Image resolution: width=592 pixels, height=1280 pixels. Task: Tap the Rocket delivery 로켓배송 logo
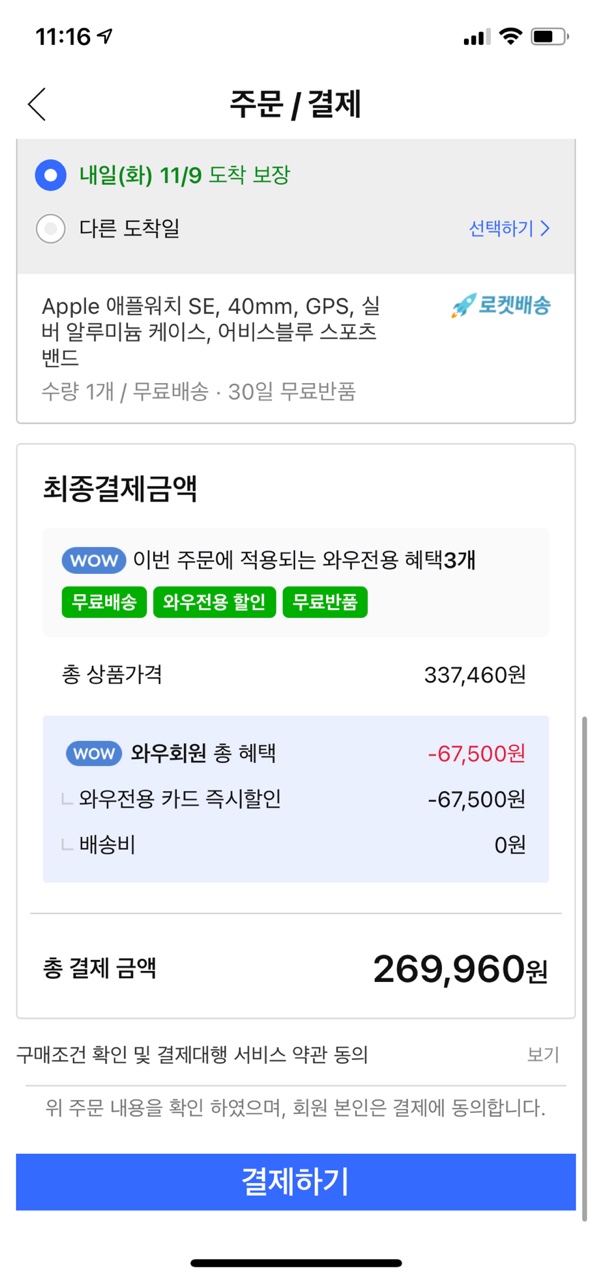(x=499, y=306)
